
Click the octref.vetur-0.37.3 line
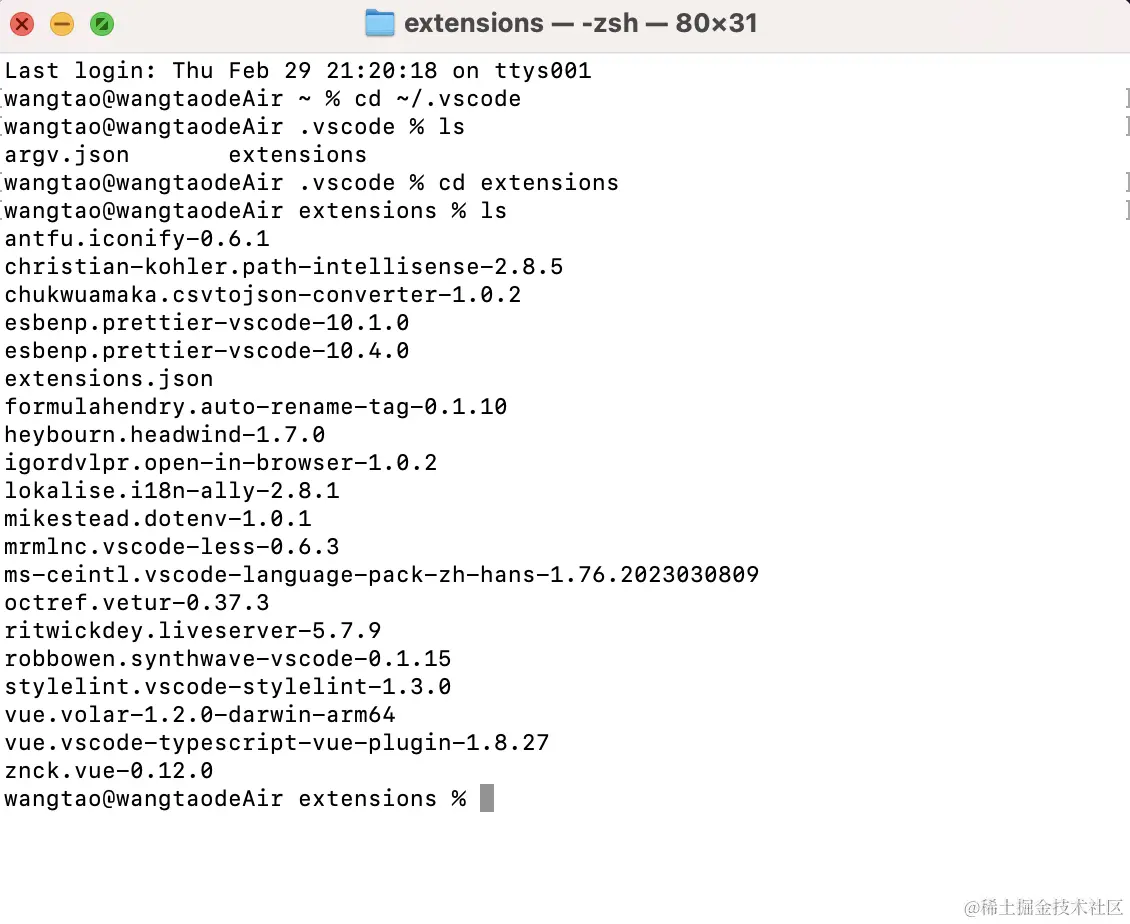pyautogui.click(x=137, y=603)
